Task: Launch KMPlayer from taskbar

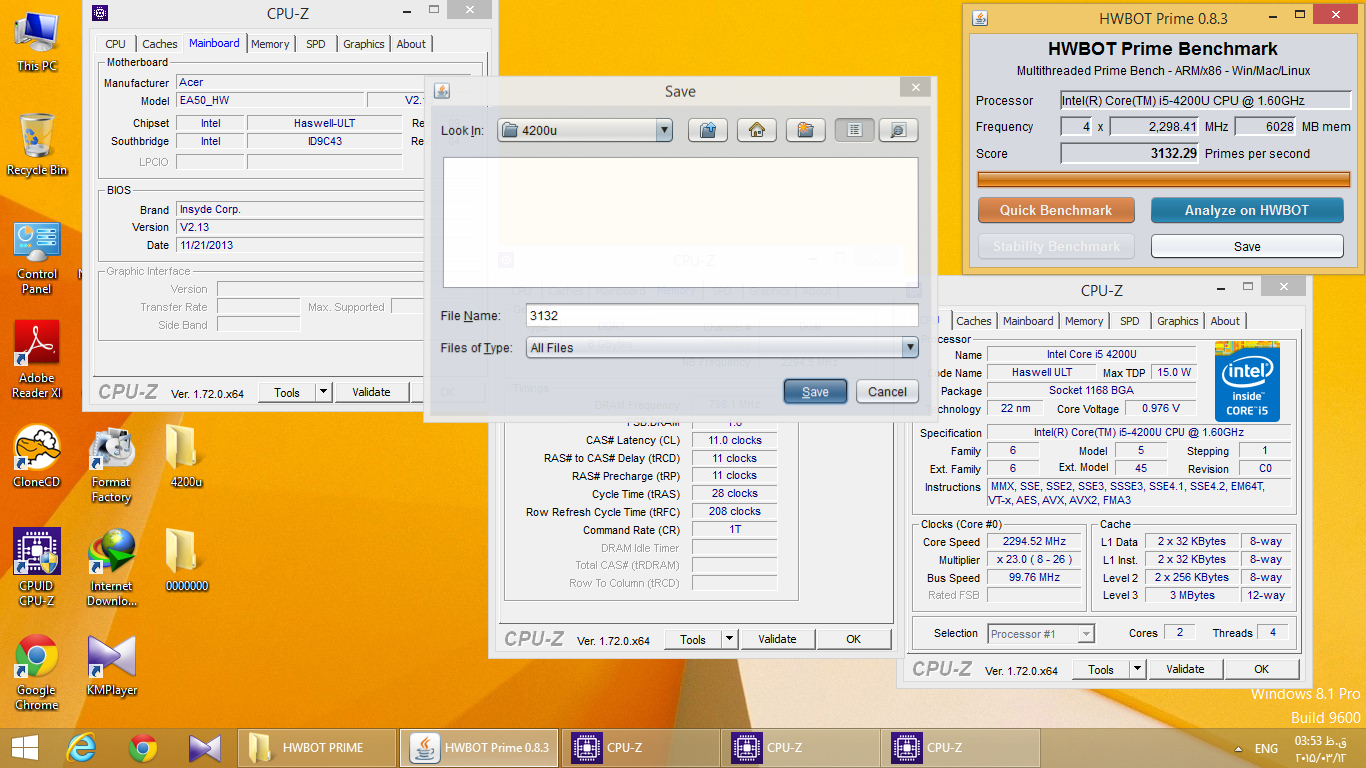Action: 204,747
